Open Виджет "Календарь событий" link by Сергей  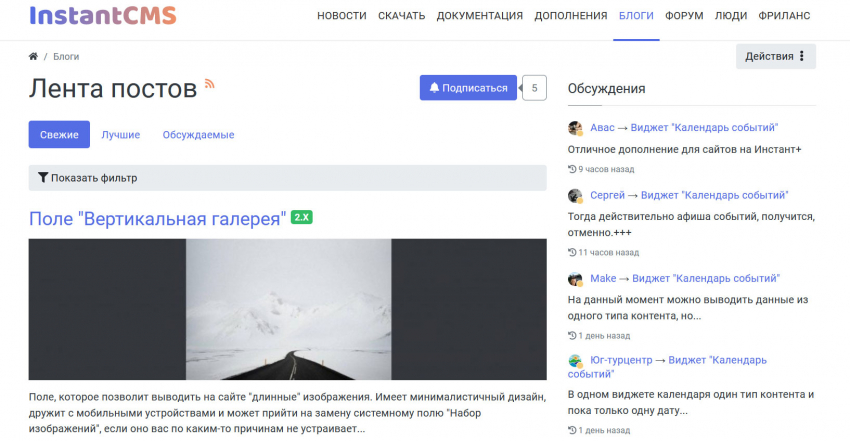click(x=714, y=195)
